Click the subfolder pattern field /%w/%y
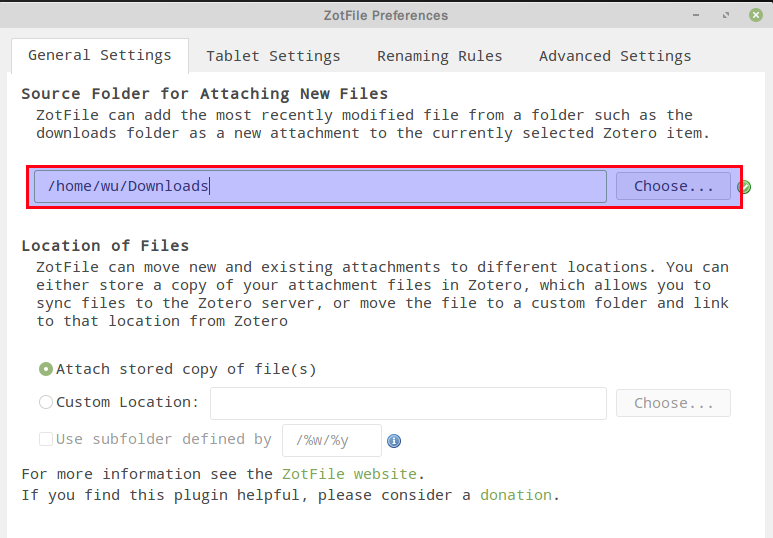This screenshot has height=538, width=773. [x=331, y=440]
